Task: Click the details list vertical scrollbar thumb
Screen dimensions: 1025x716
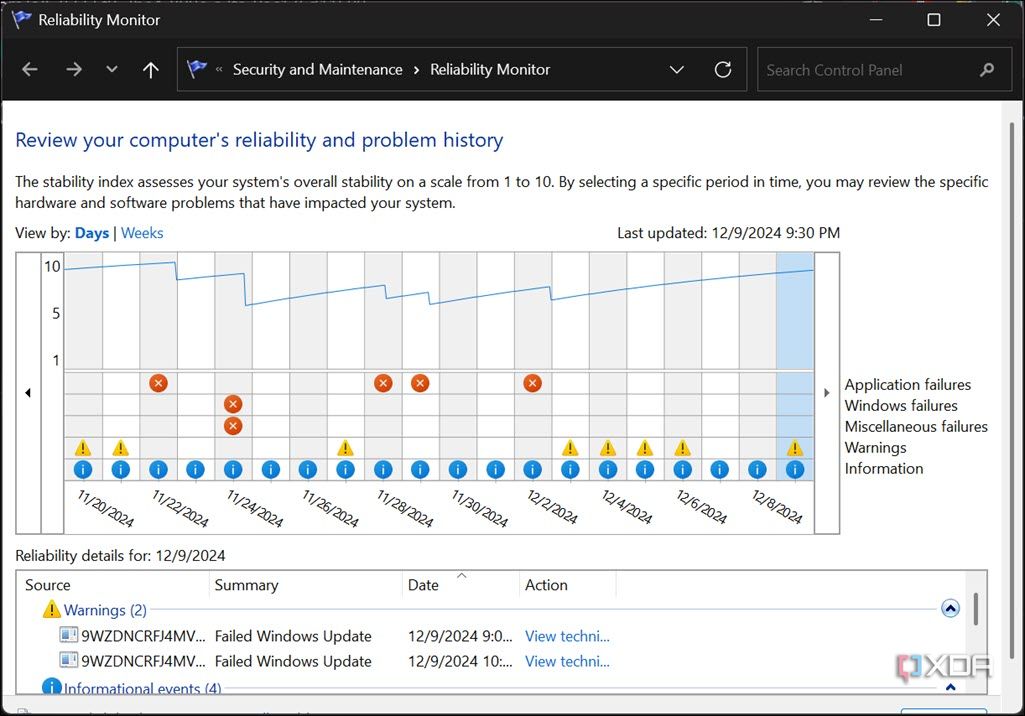Action: pos(975,609)
